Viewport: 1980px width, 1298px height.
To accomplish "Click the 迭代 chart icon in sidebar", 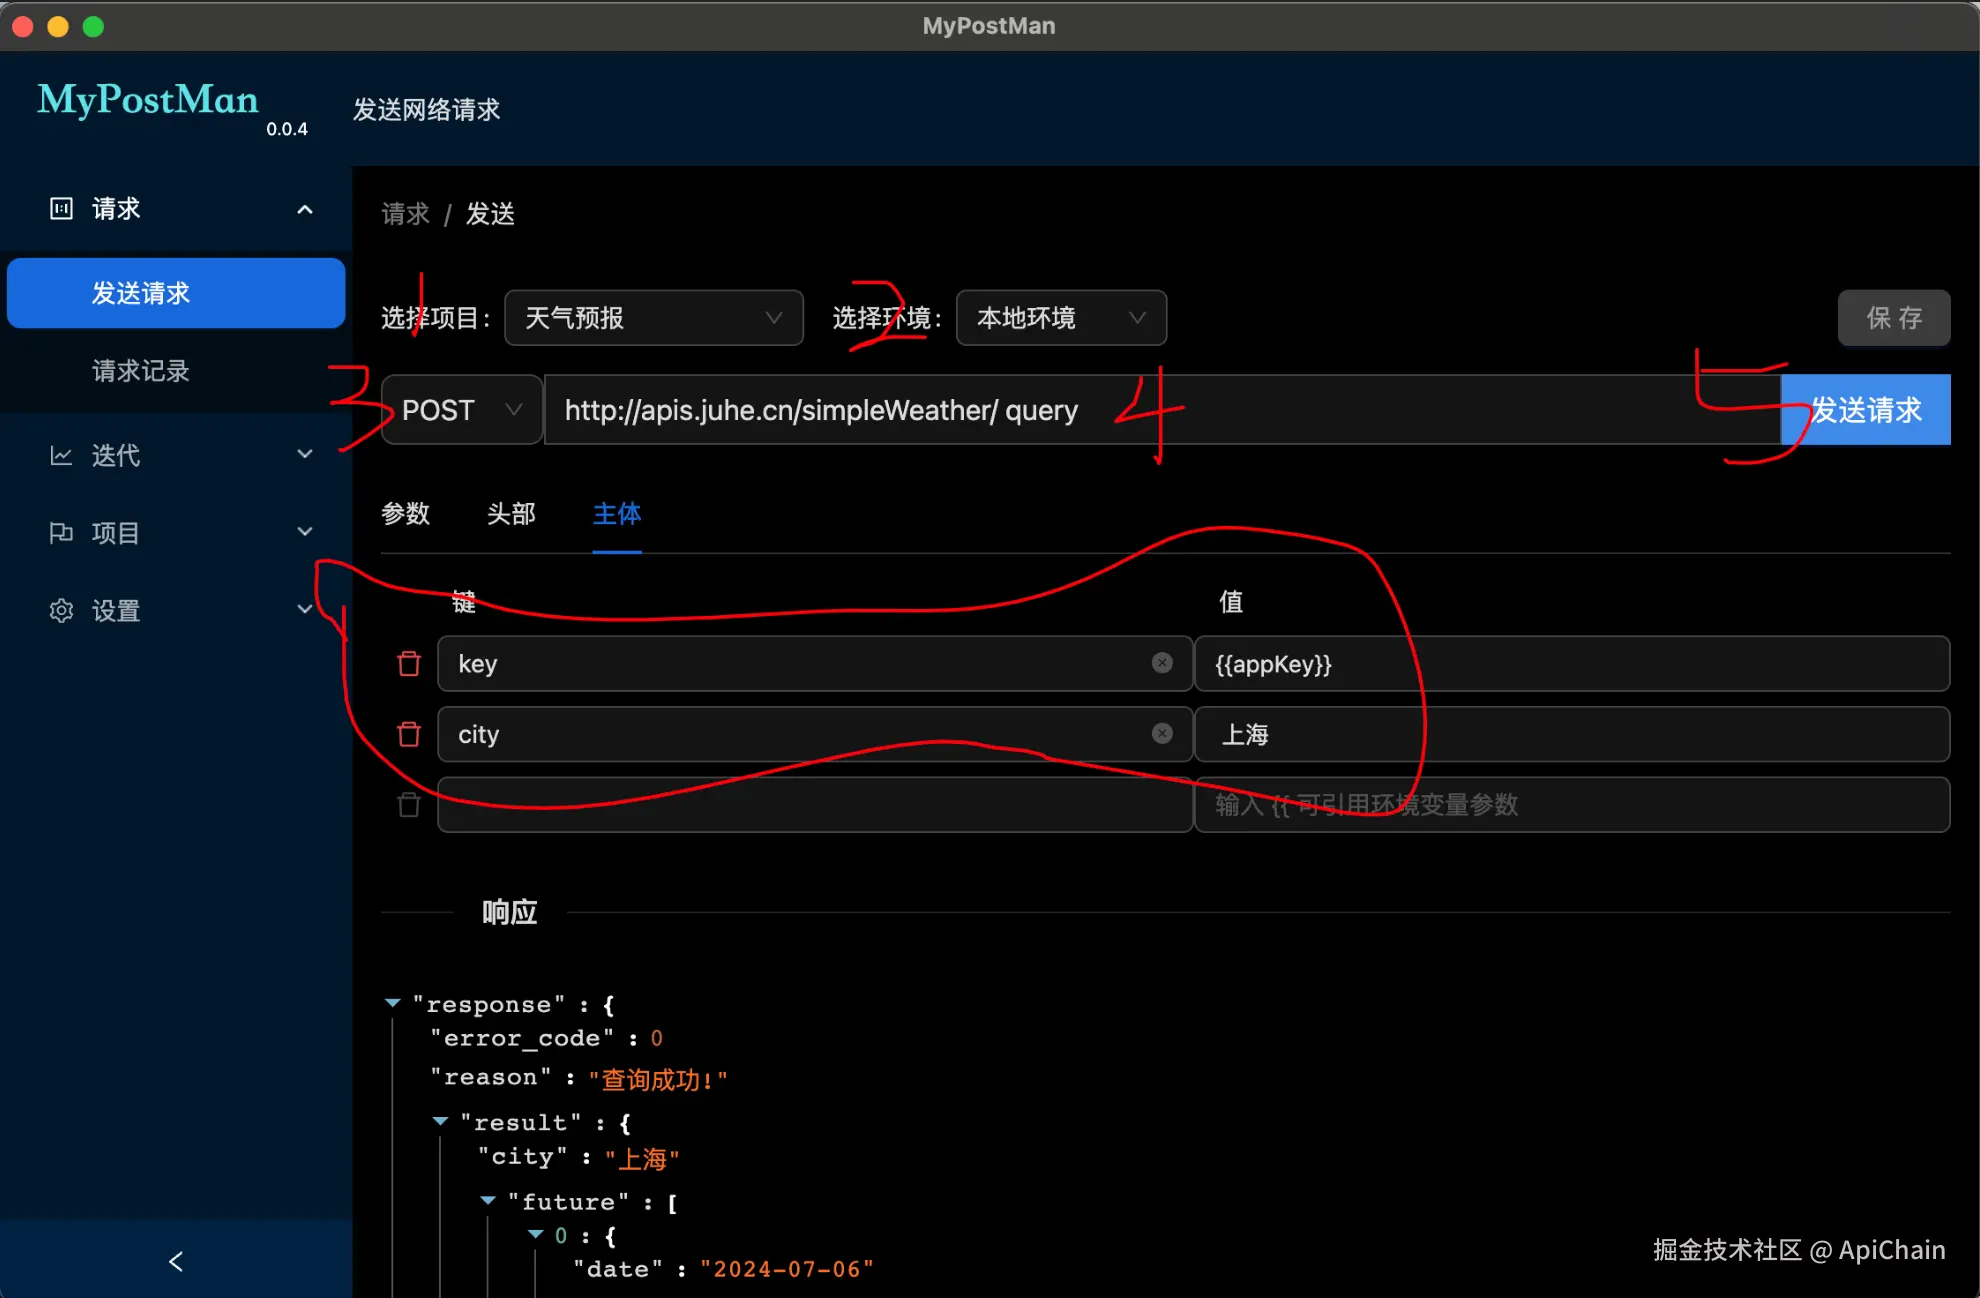I will (61, 456).
